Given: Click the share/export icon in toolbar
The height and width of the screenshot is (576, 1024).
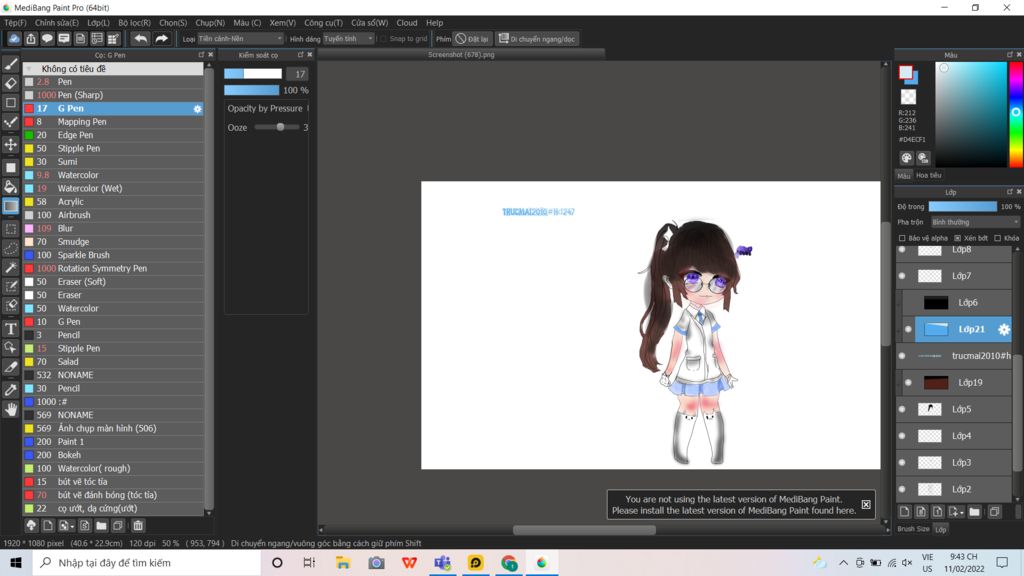Looking at the screenshot, I should (31, 39).
